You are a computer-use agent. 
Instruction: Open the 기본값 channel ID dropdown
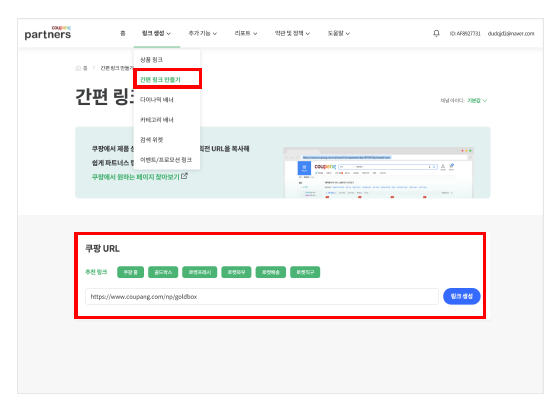point(477,100)
